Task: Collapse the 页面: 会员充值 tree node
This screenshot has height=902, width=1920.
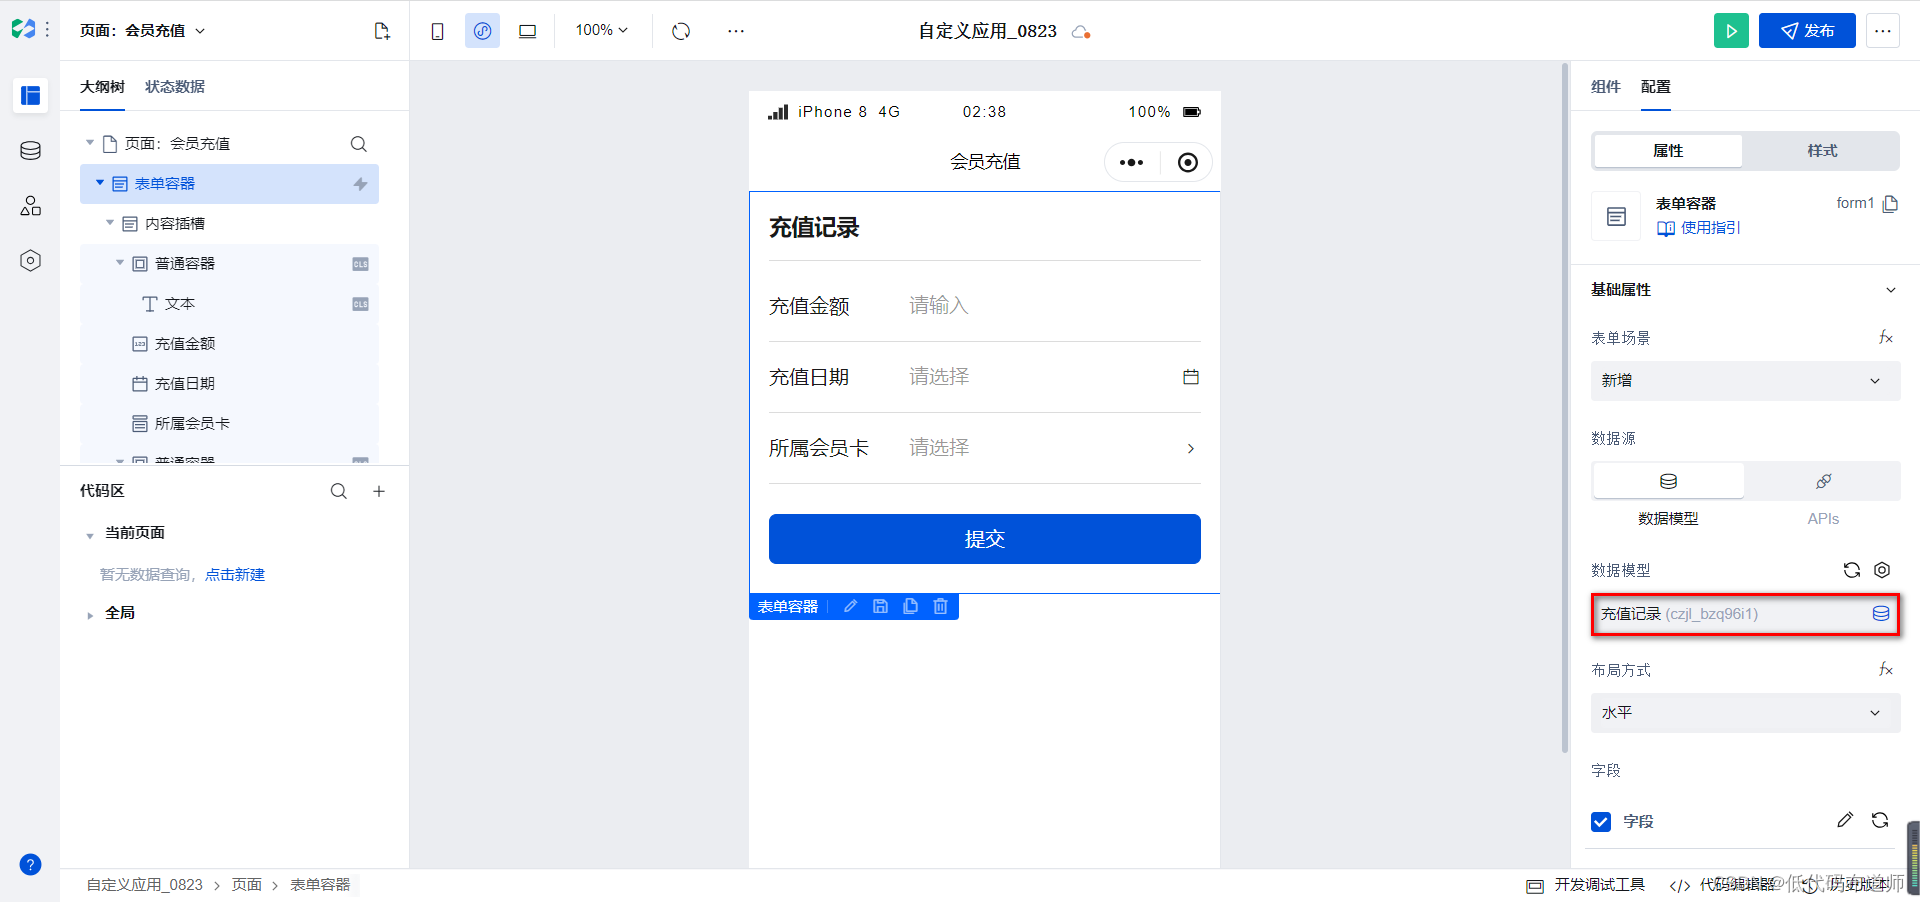Action: [x=90, y=143]
